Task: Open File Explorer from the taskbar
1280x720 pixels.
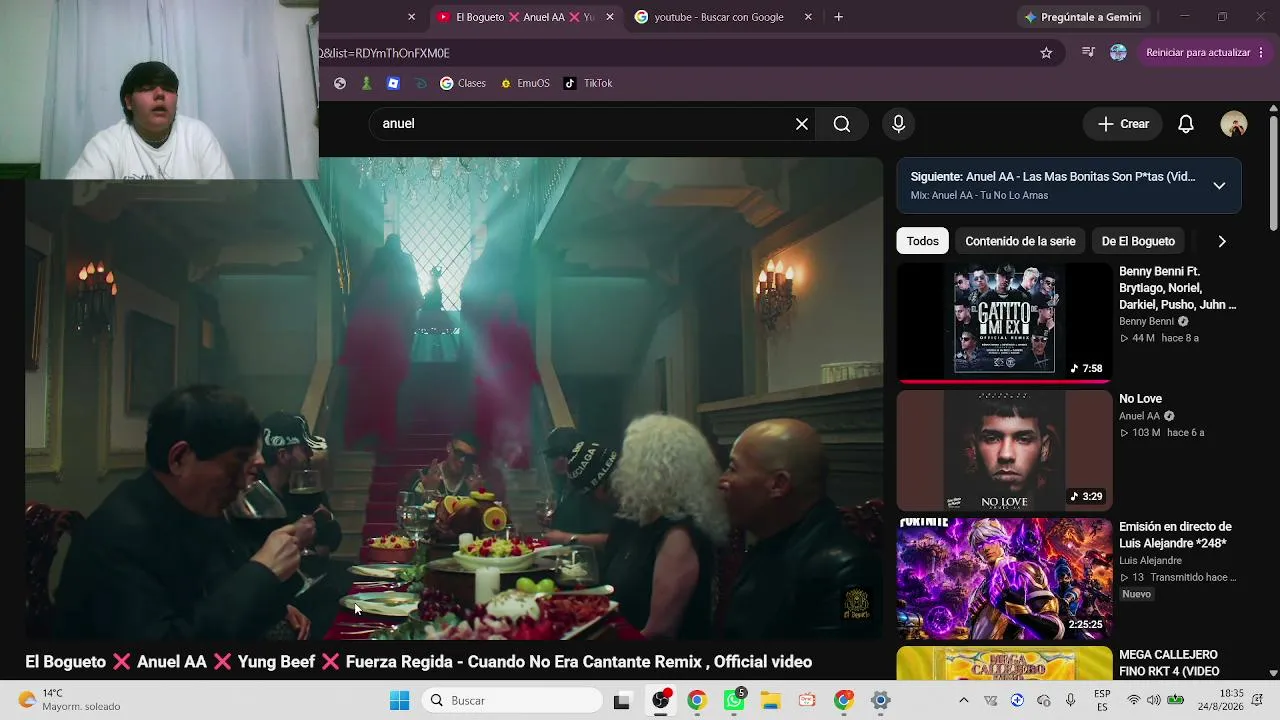Action: tap(771, 700)
